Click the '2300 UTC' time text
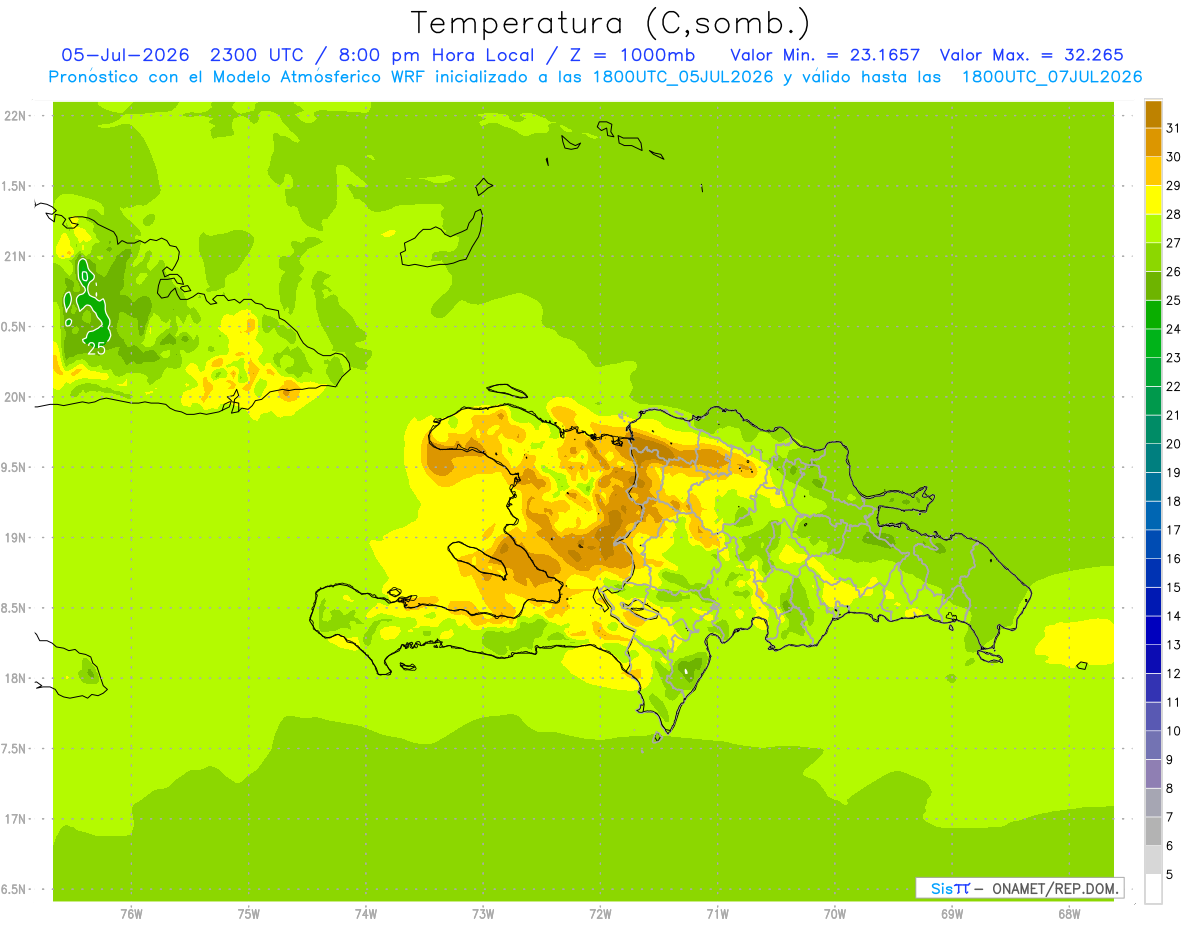 click(260, 55)
